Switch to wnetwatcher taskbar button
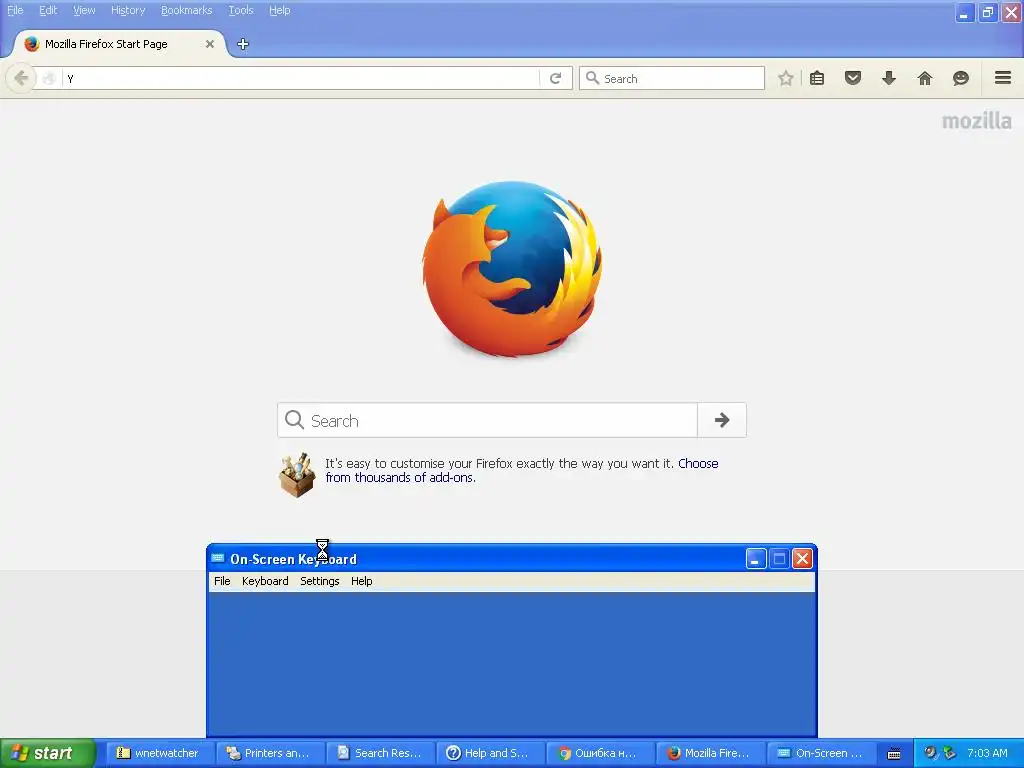Screen dimensions: 1024x768 pos(161,753)
